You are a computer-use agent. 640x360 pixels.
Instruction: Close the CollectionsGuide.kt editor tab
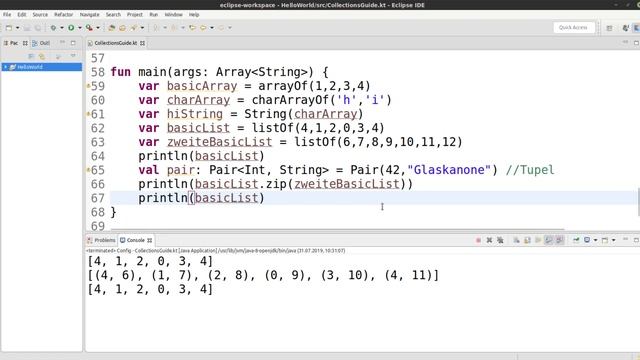pos(142,43)
